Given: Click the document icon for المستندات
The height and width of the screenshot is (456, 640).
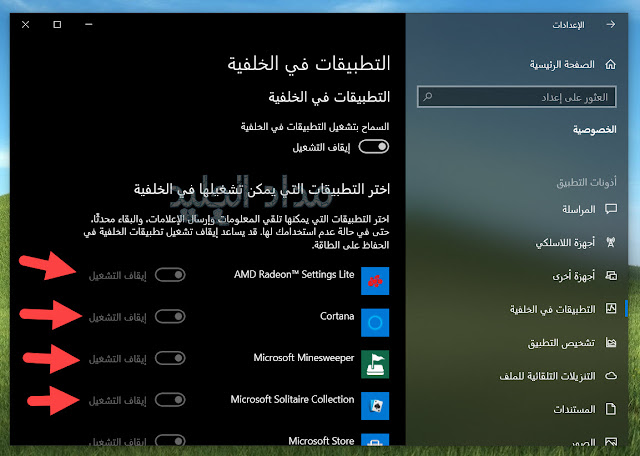Looking at the screenshot, I should (611, 409).
